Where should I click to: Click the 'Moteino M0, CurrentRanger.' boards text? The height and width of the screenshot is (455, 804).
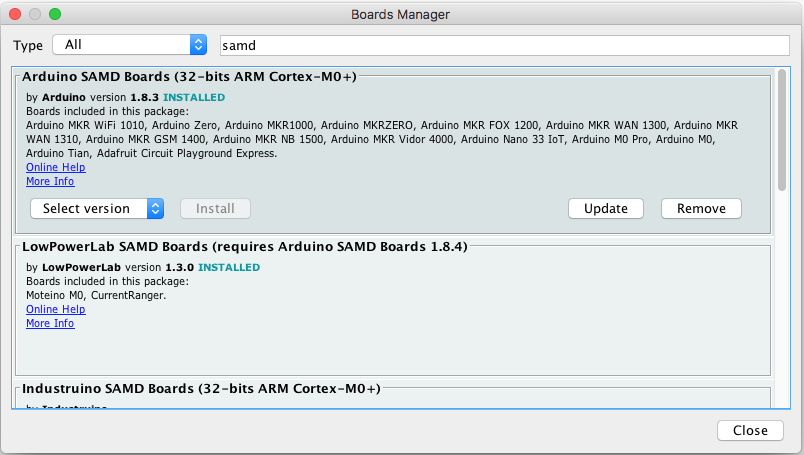click(x=96, y=295)
